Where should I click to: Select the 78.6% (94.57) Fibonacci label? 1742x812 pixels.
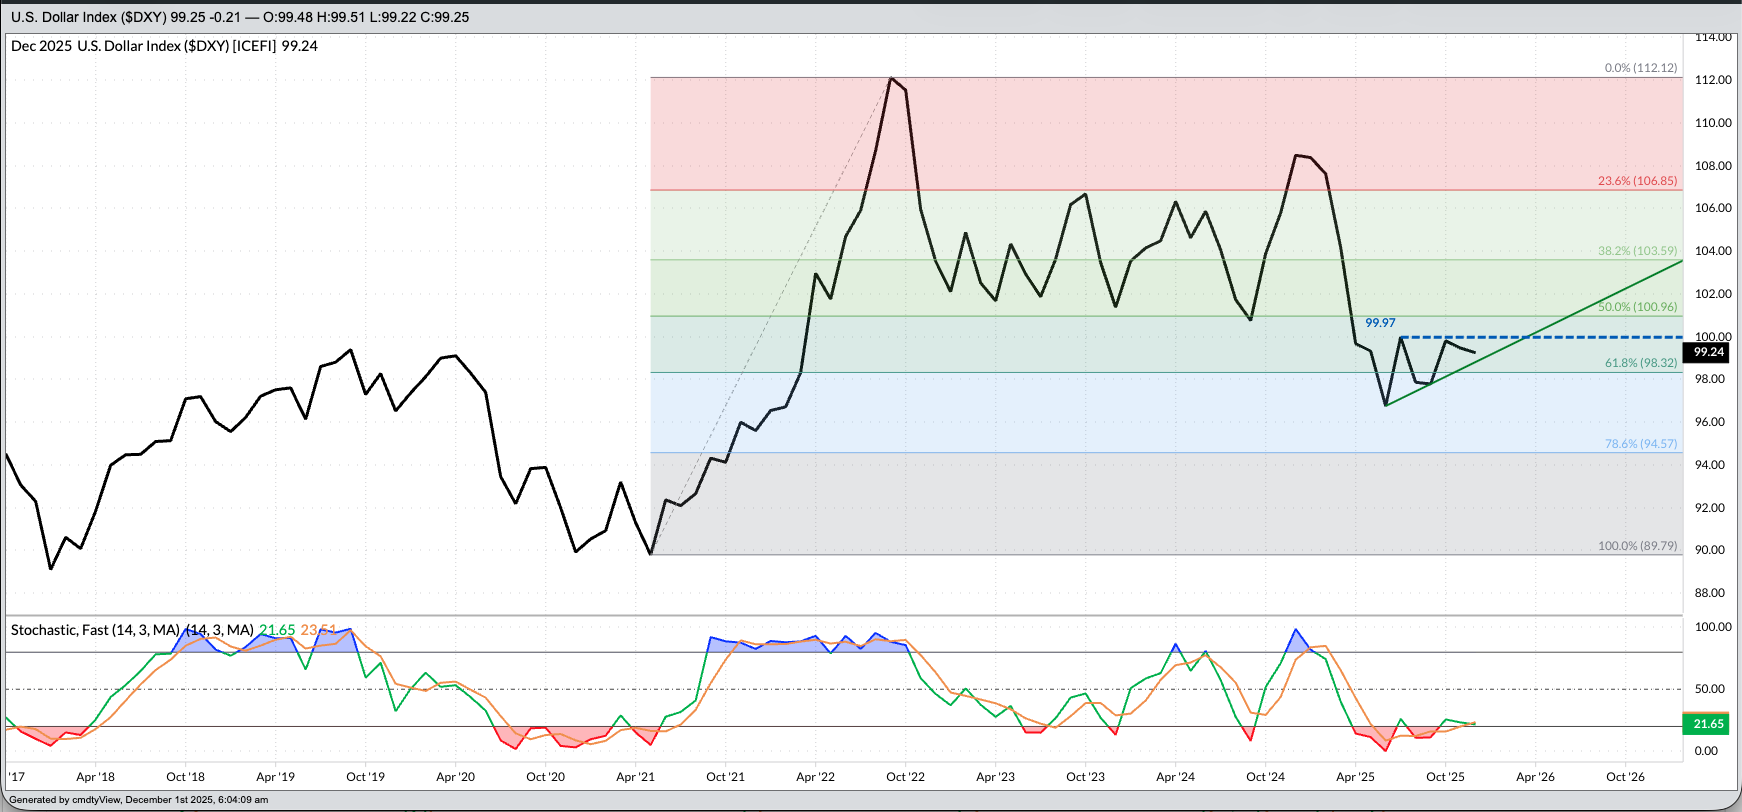pyautogui.click(x=1640, y=443)
